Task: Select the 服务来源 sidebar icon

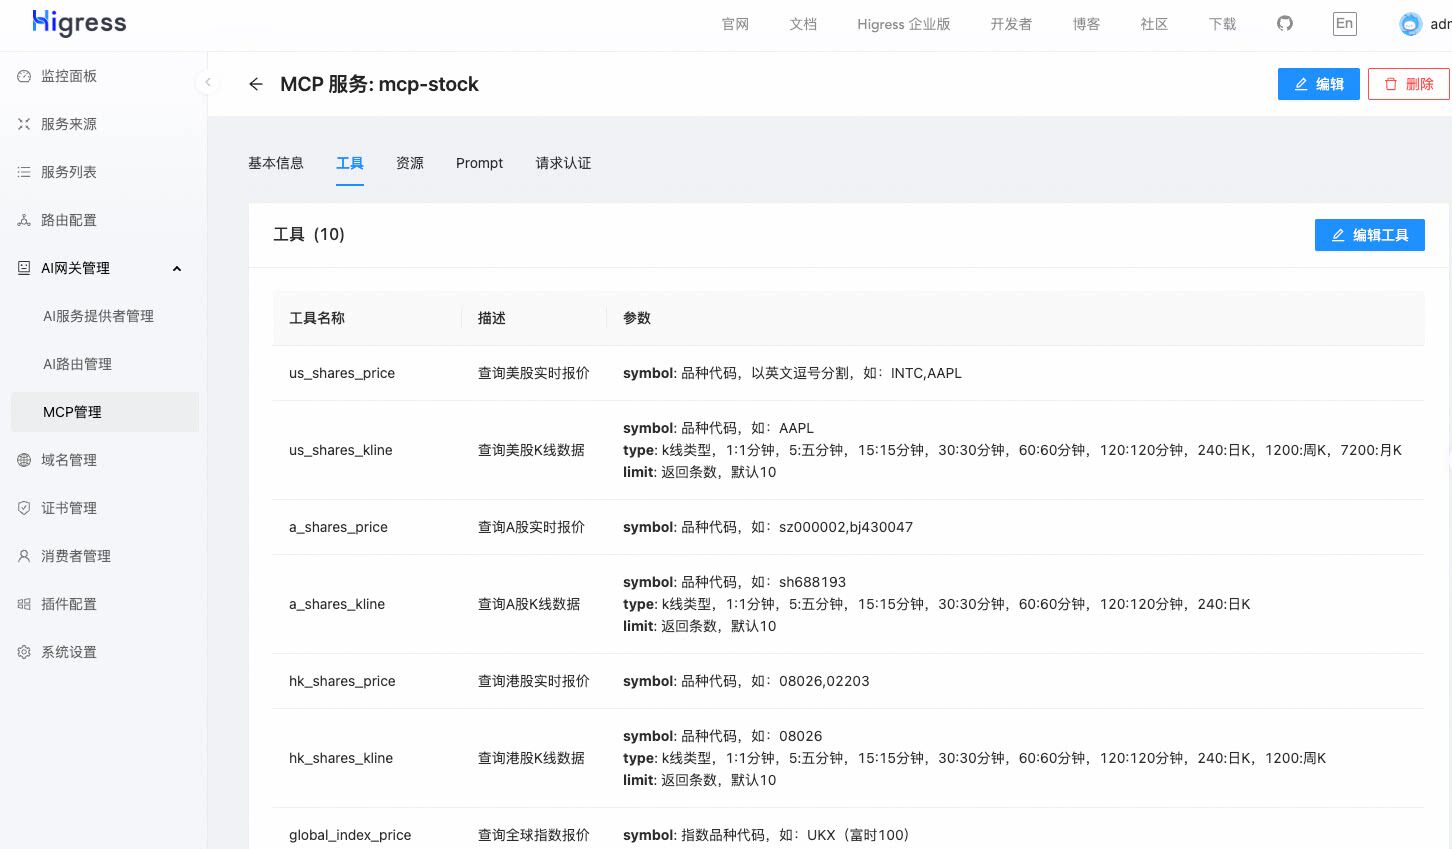Action: pyautogui.click(x=22, y=123)
